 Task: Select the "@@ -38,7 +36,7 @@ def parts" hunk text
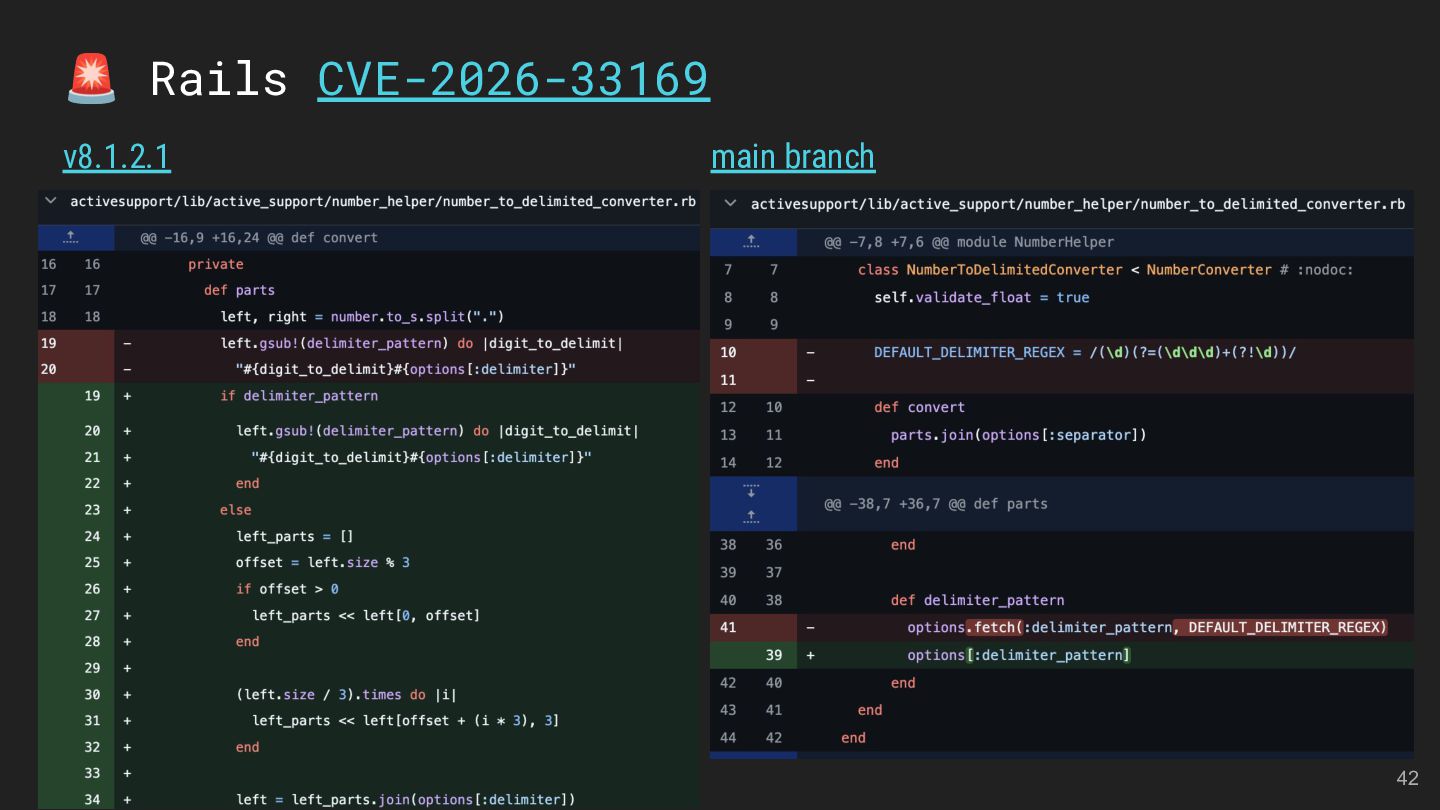click(x=936, y=503)
